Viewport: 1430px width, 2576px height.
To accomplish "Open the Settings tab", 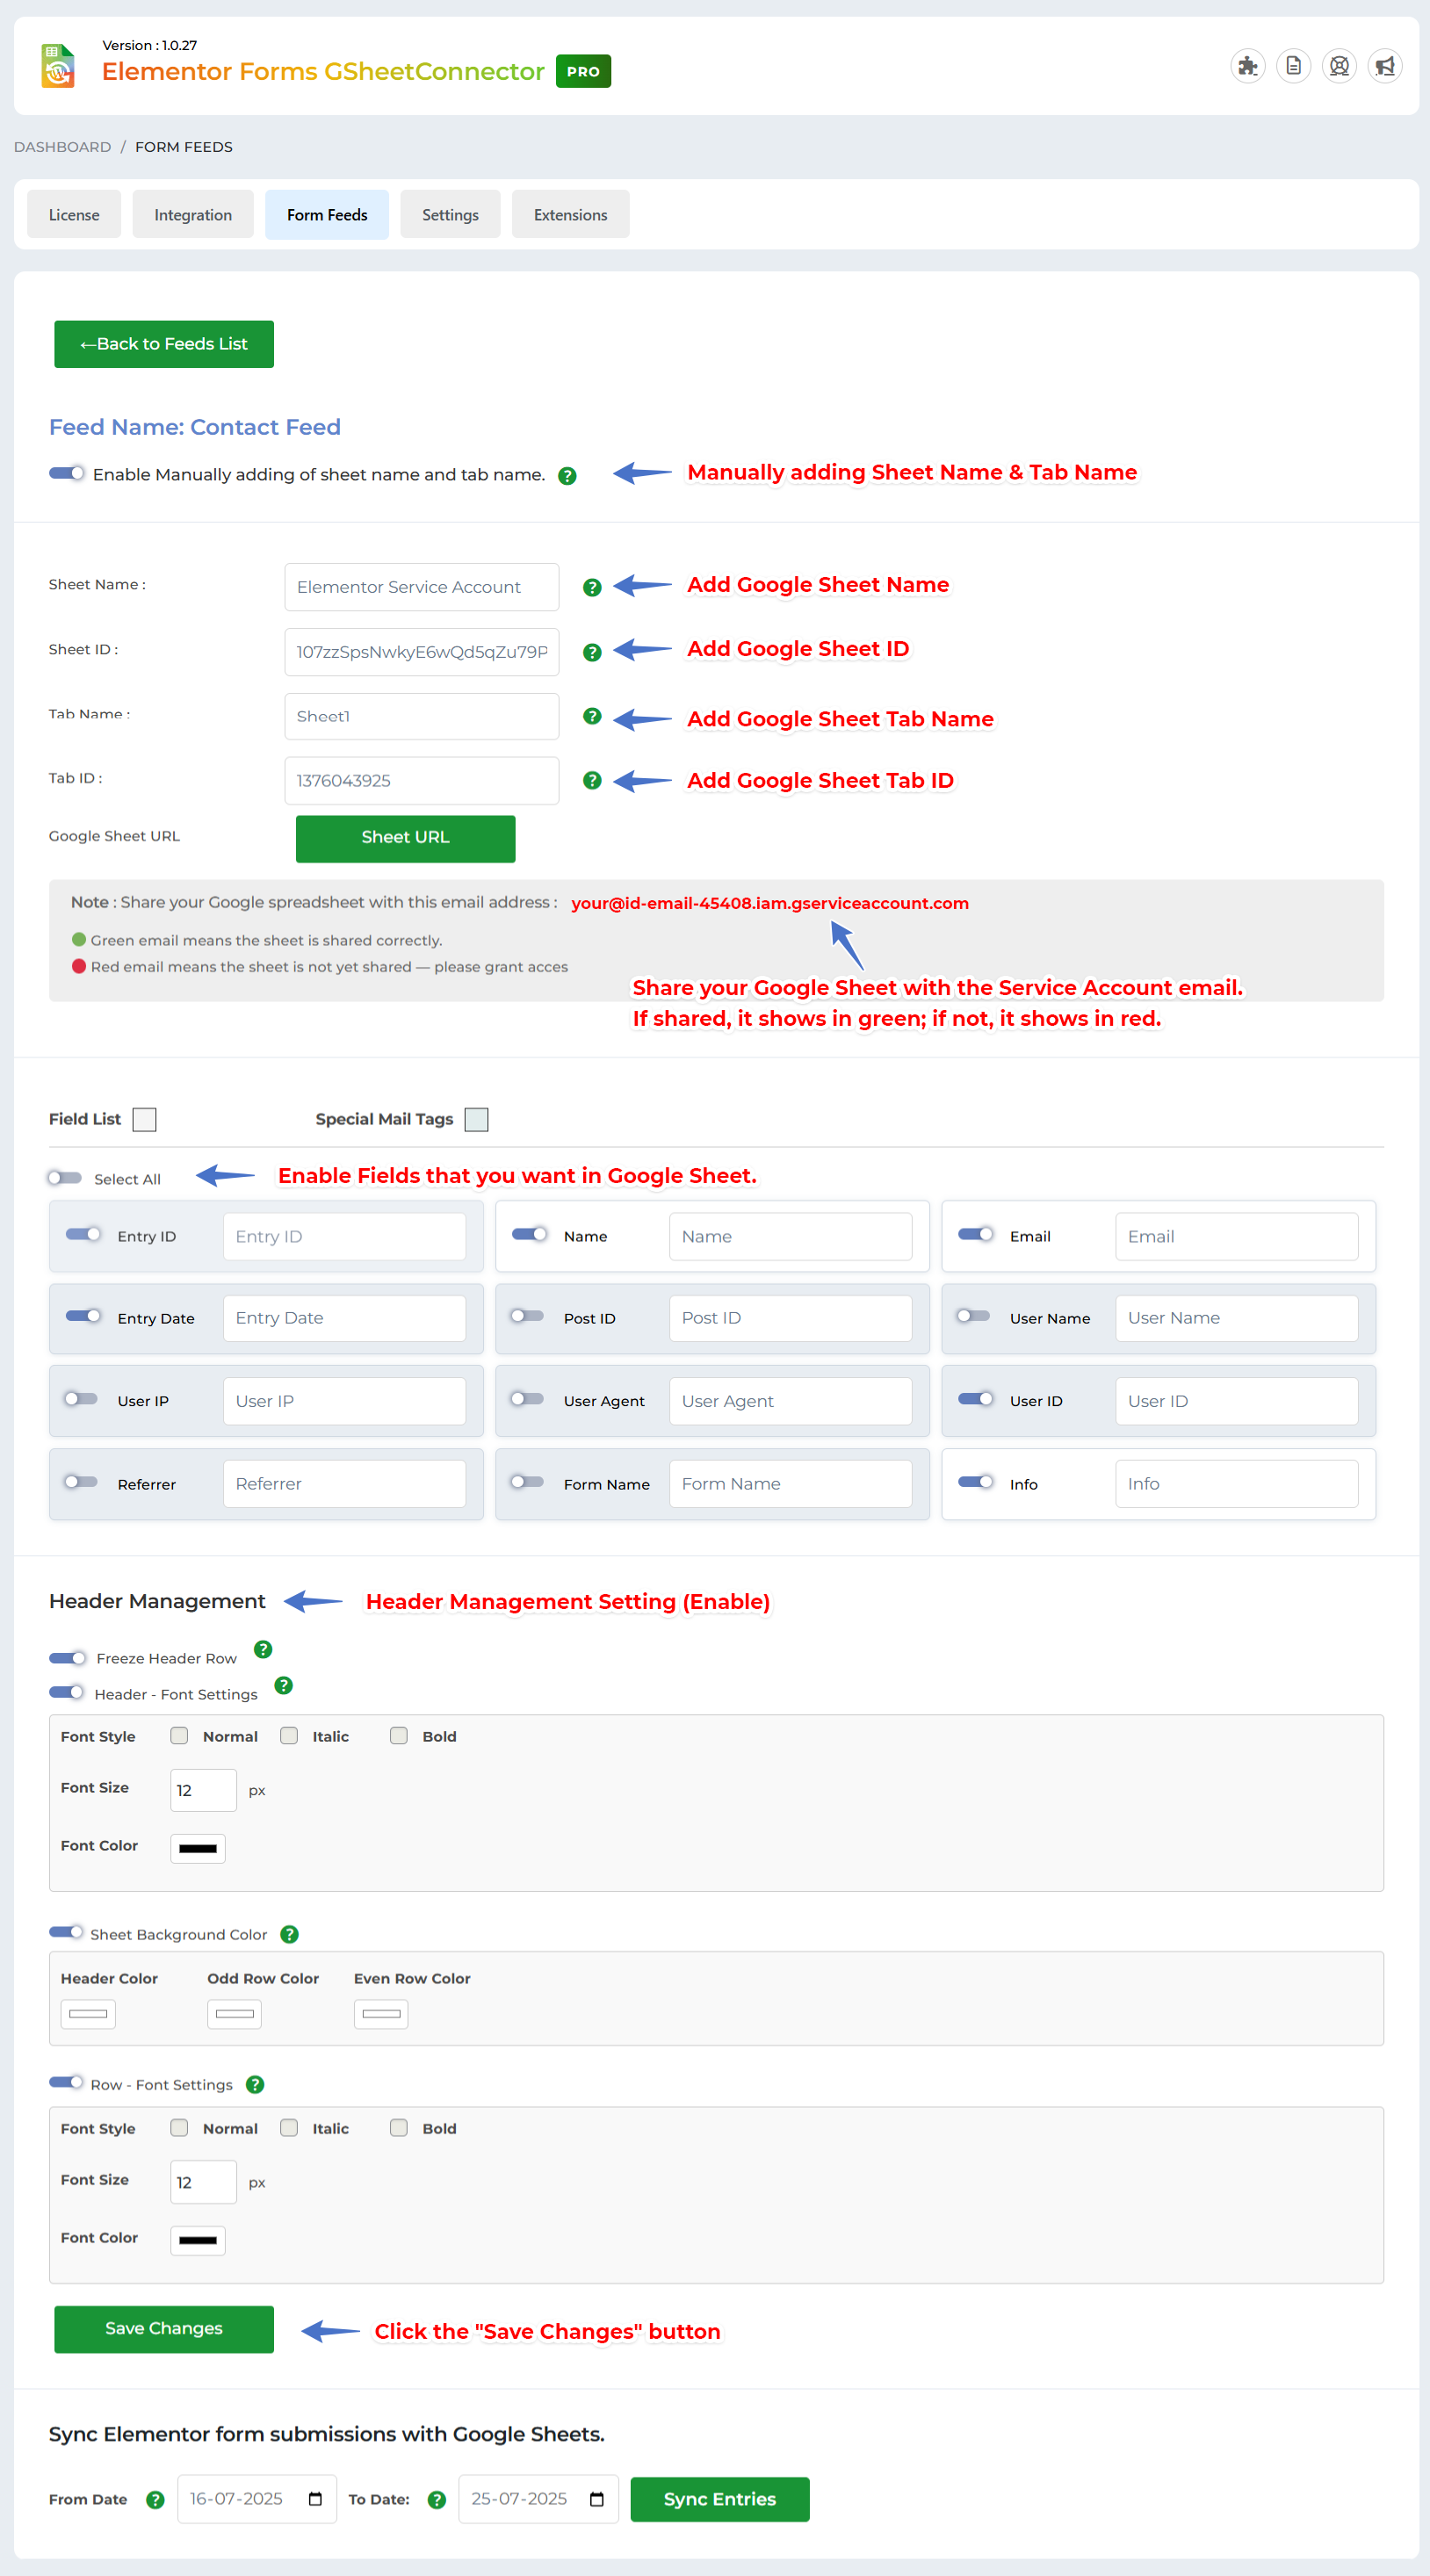I will pyautogui.click(x=450, y=215).
